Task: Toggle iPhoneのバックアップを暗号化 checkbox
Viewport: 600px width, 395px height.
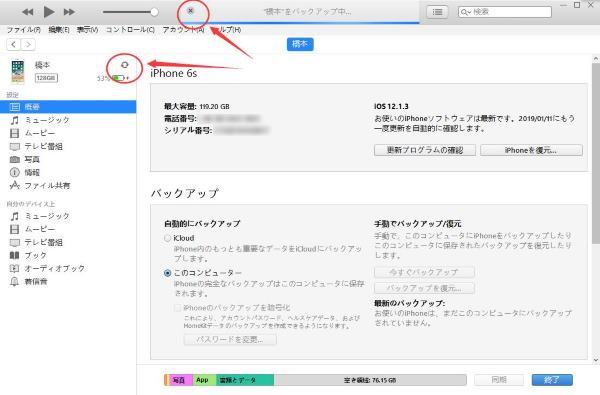Action: pos(178,308)
